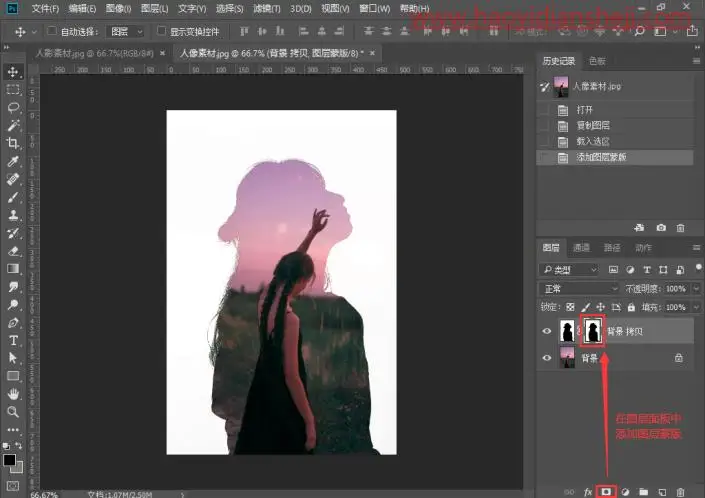Select the History Brush tool
The width and height of the screenshot is (705, 498).
tap(13, 233)
